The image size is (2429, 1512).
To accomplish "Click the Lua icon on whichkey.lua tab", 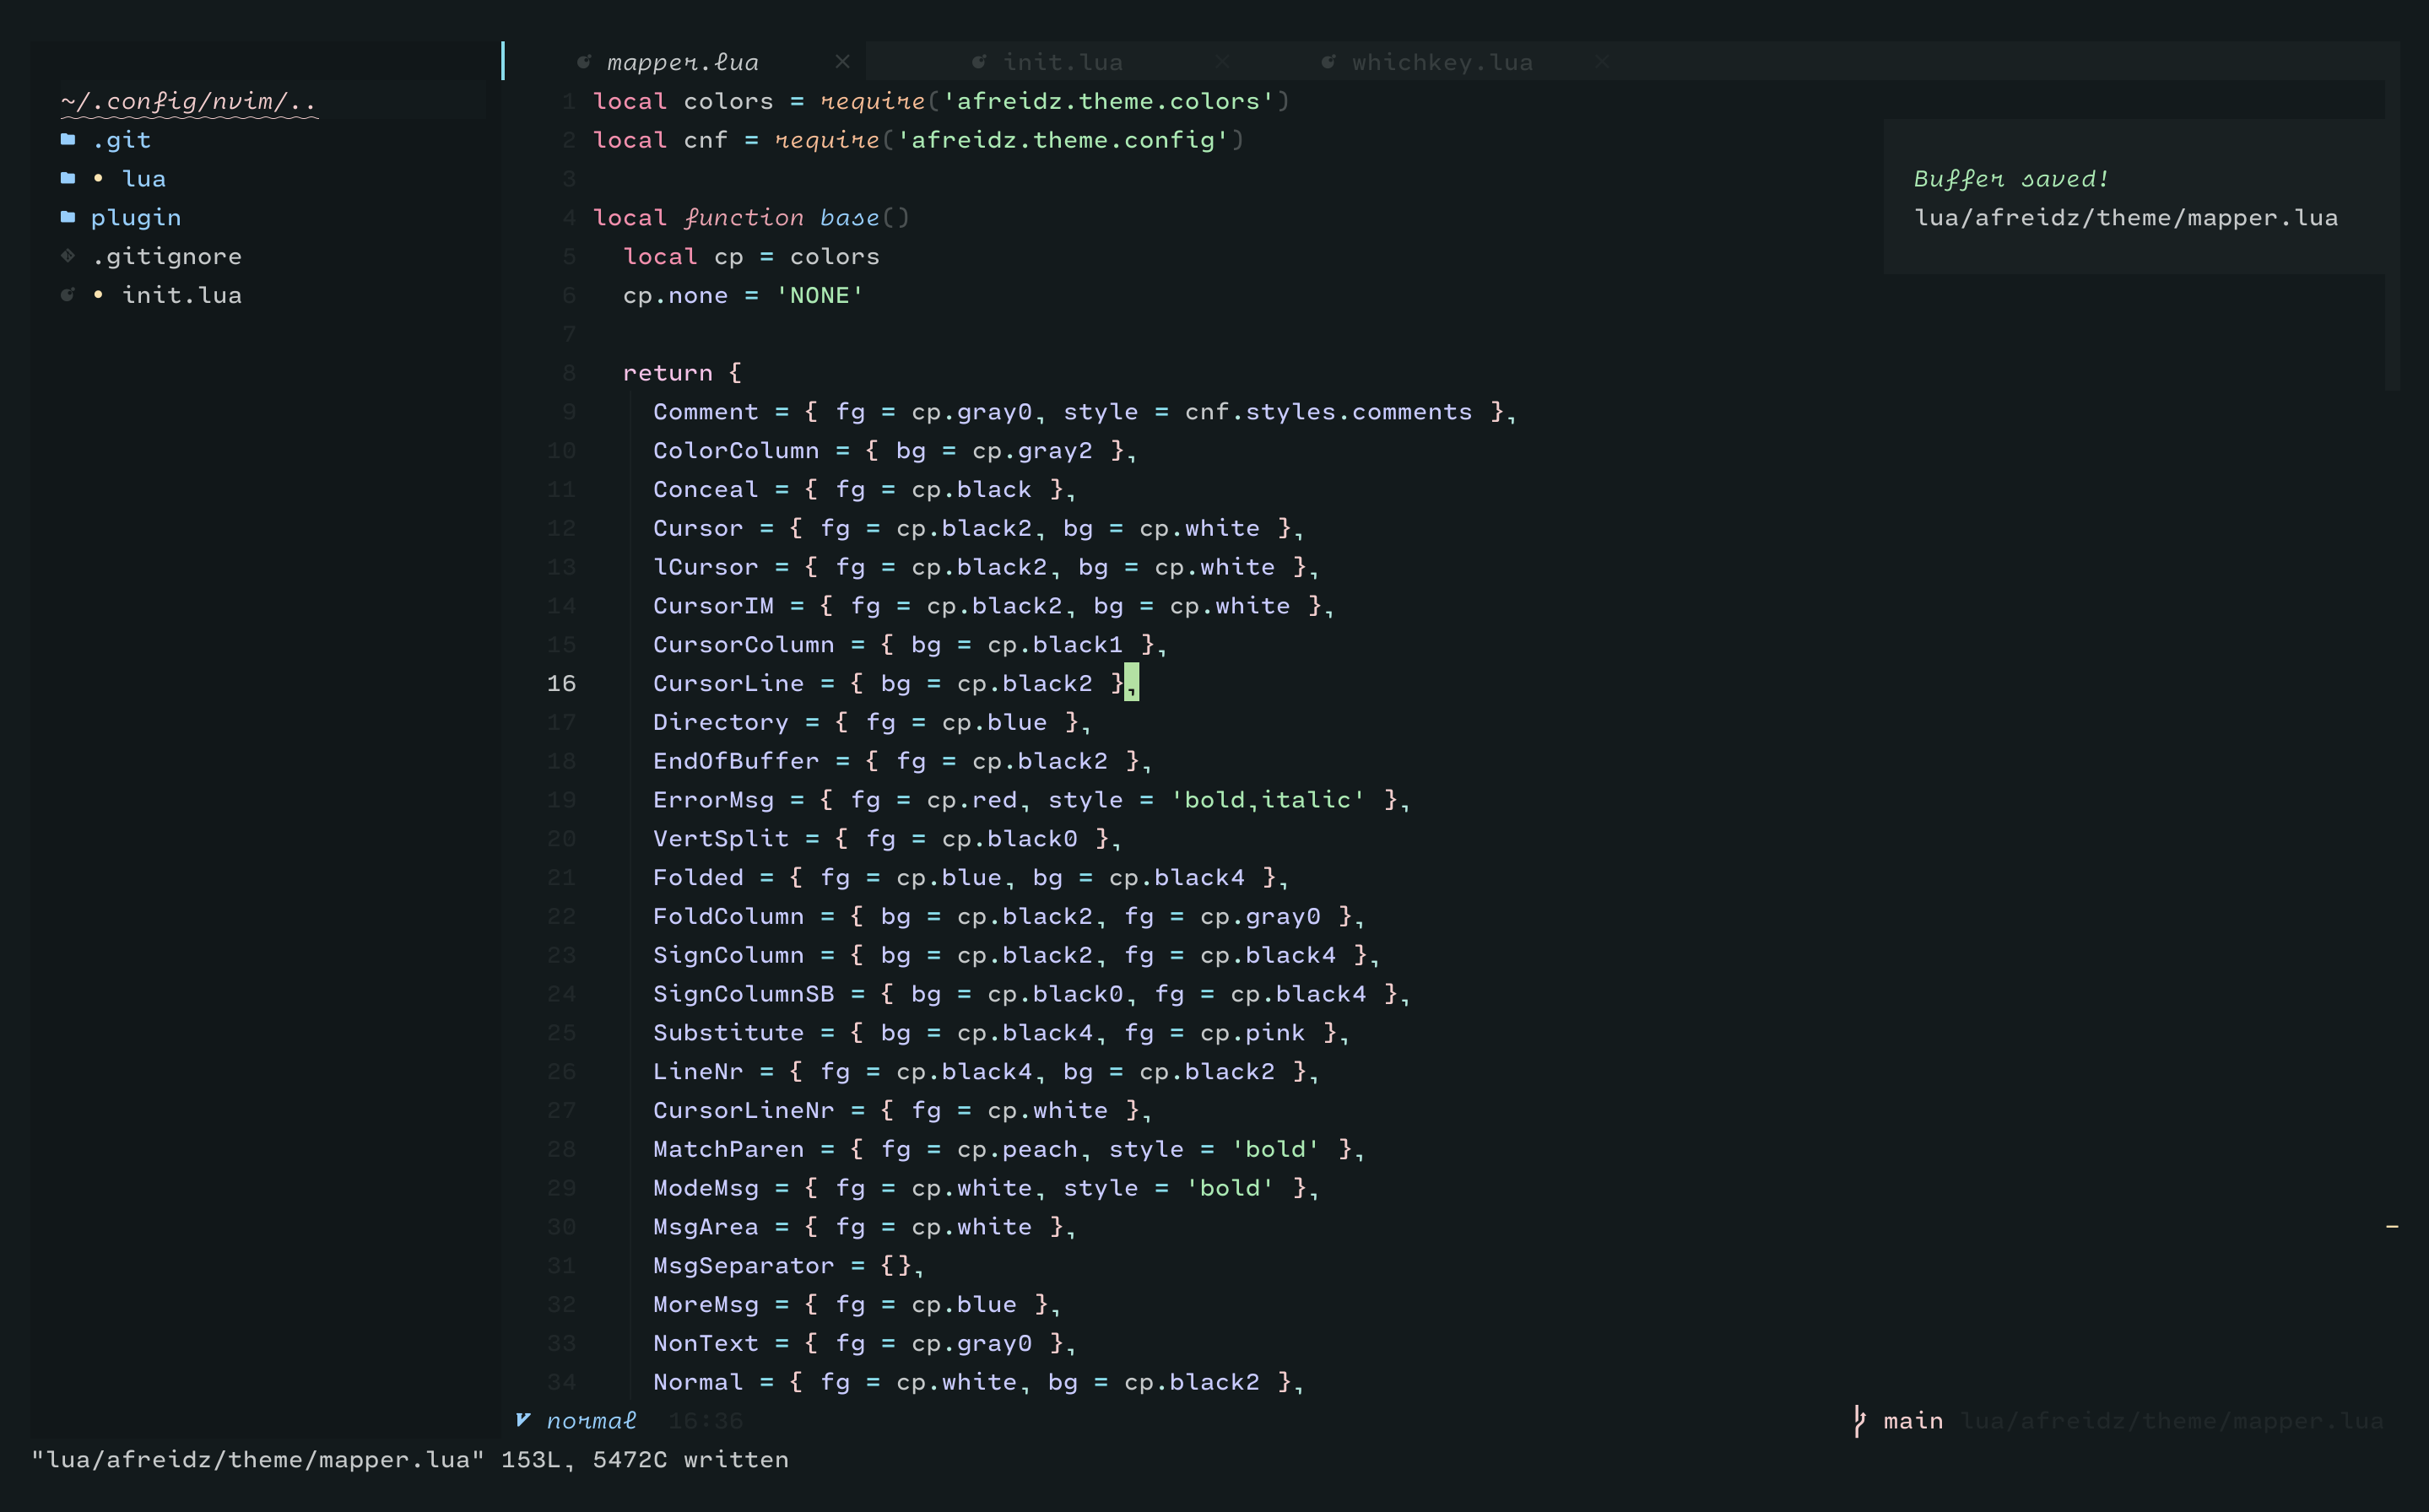I will click(x=1329, y=62).
